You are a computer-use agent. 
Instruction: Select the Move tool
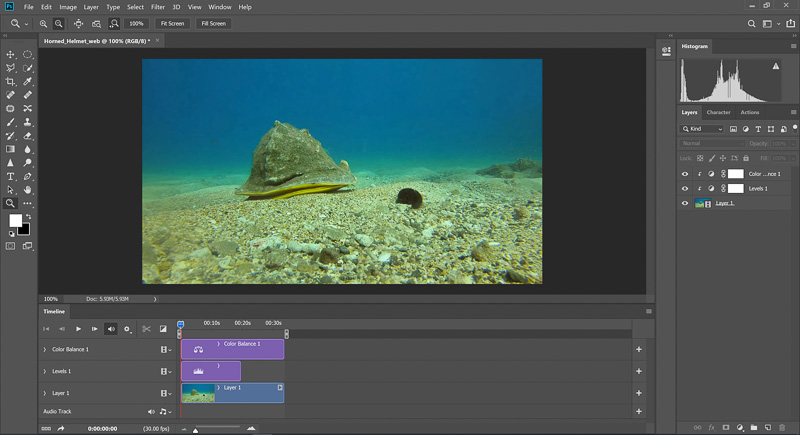(x=10, y=54)
